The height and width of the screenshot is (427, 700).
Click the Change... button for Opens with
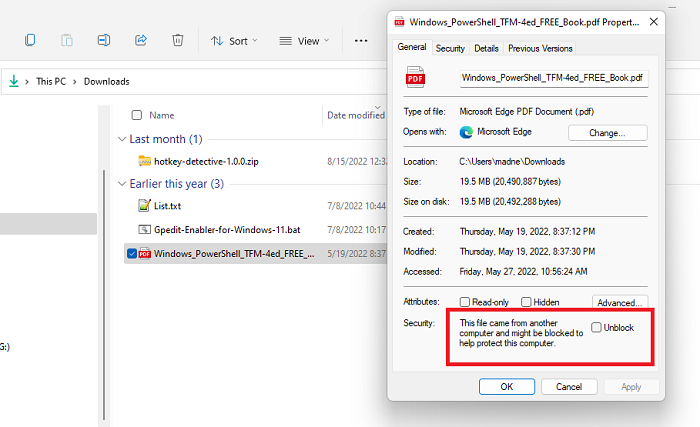[608, 133]
